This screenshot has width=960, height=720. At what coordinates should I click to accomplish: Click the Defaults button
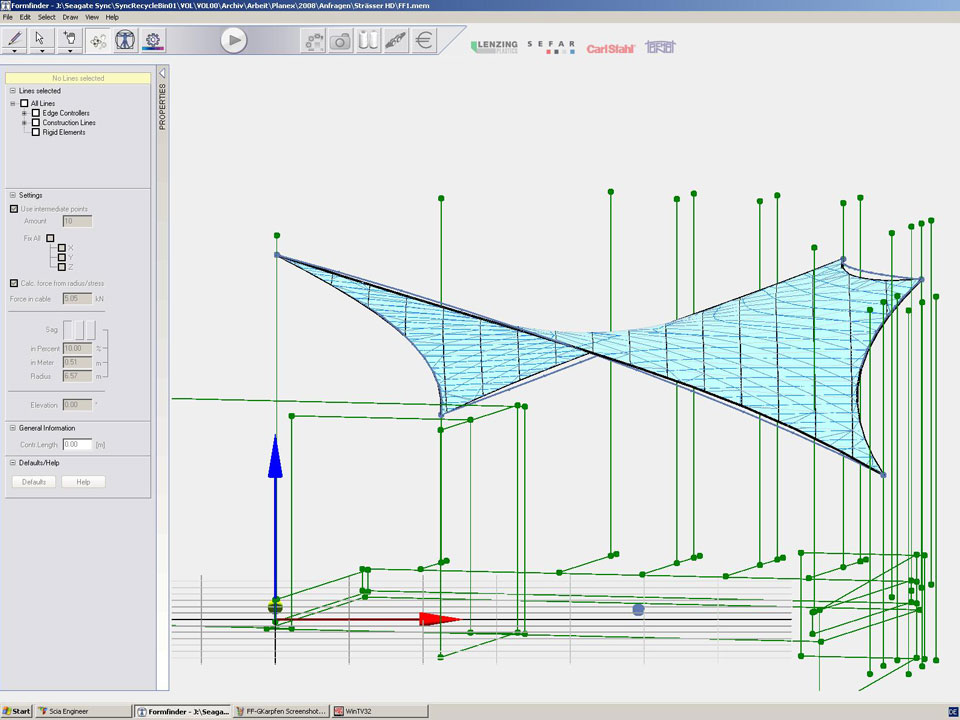34,482
